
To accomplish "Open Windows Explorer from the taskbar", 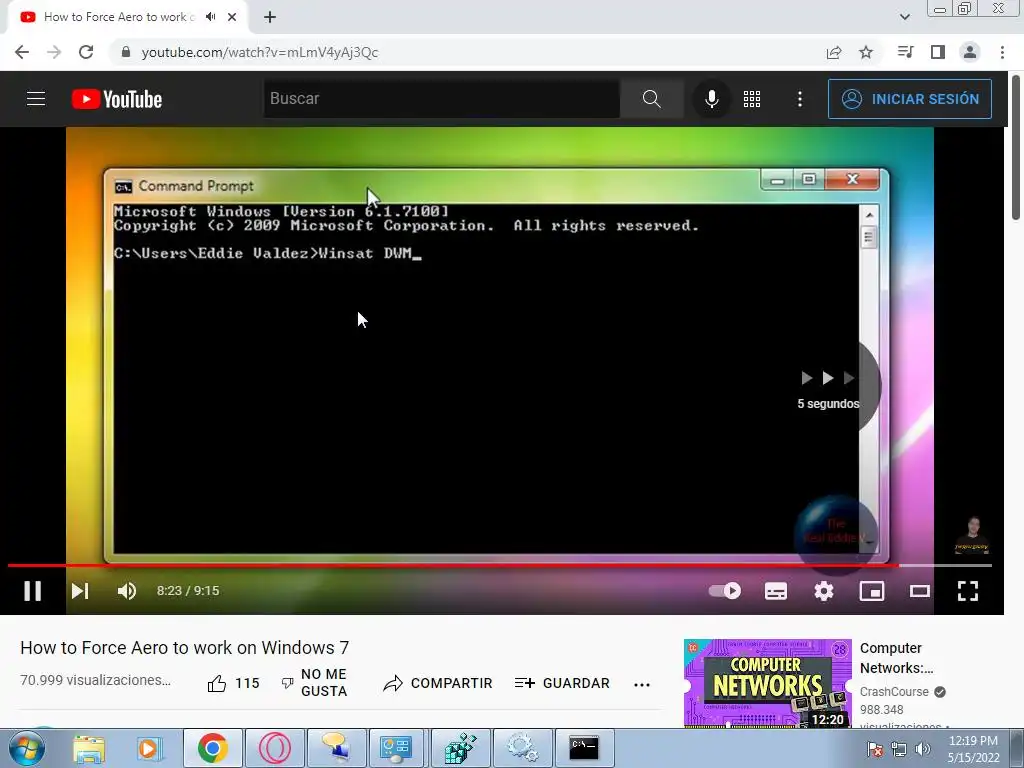I will pos(89,748).
